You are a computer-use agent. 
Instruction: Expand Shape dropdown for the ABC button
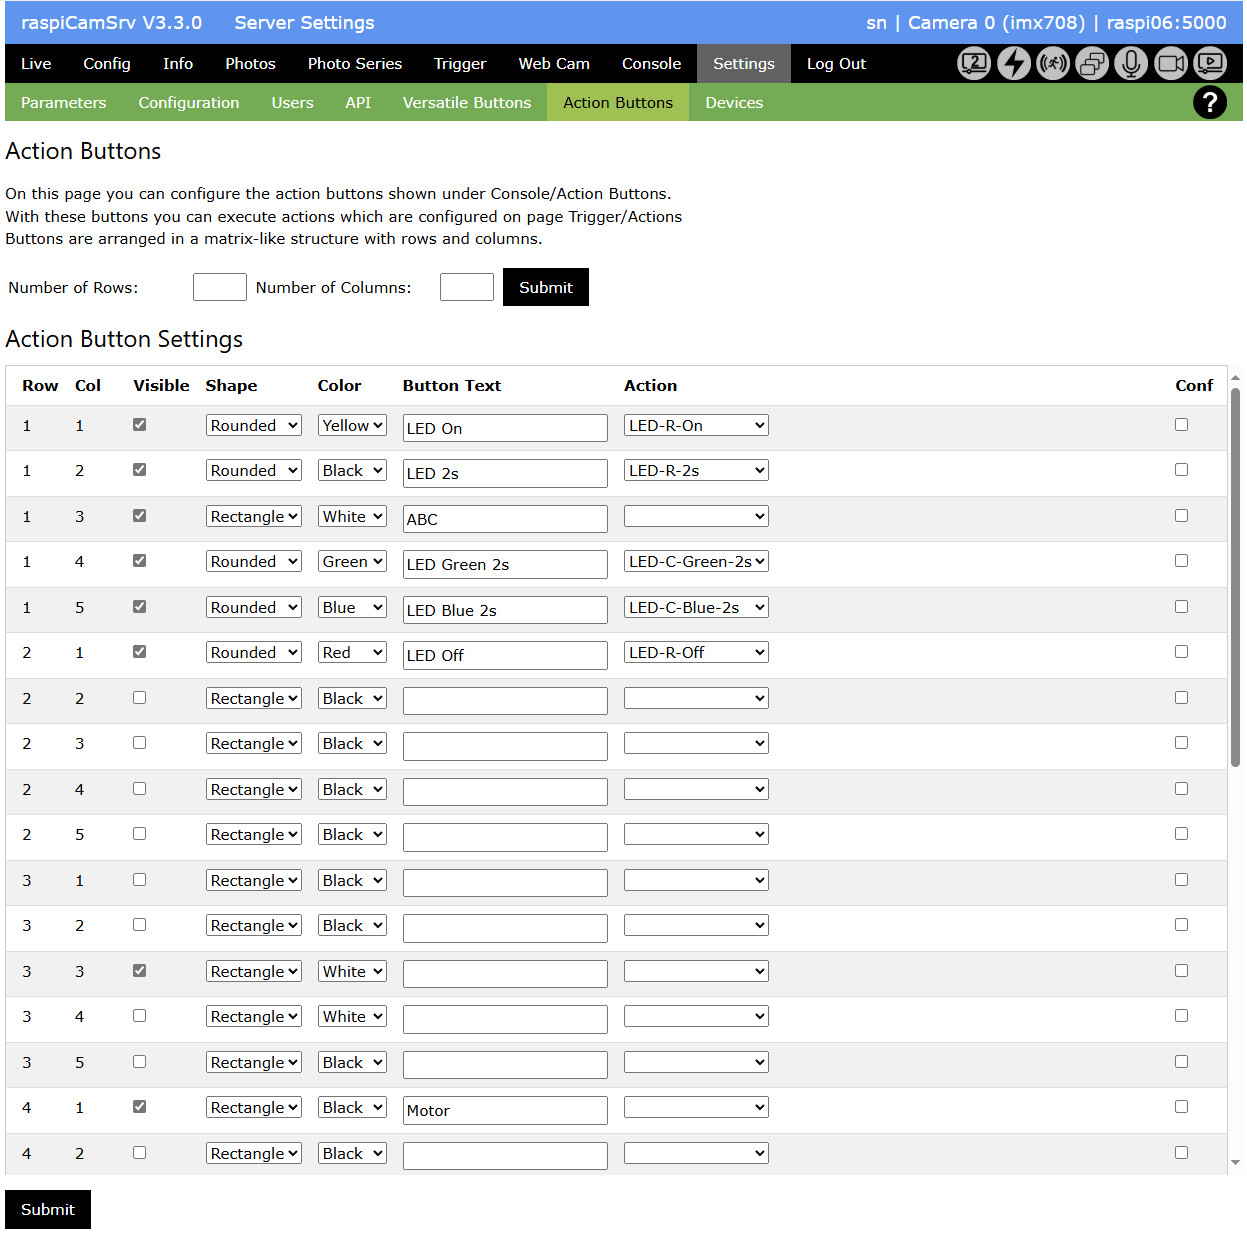[x=254, y=517]
